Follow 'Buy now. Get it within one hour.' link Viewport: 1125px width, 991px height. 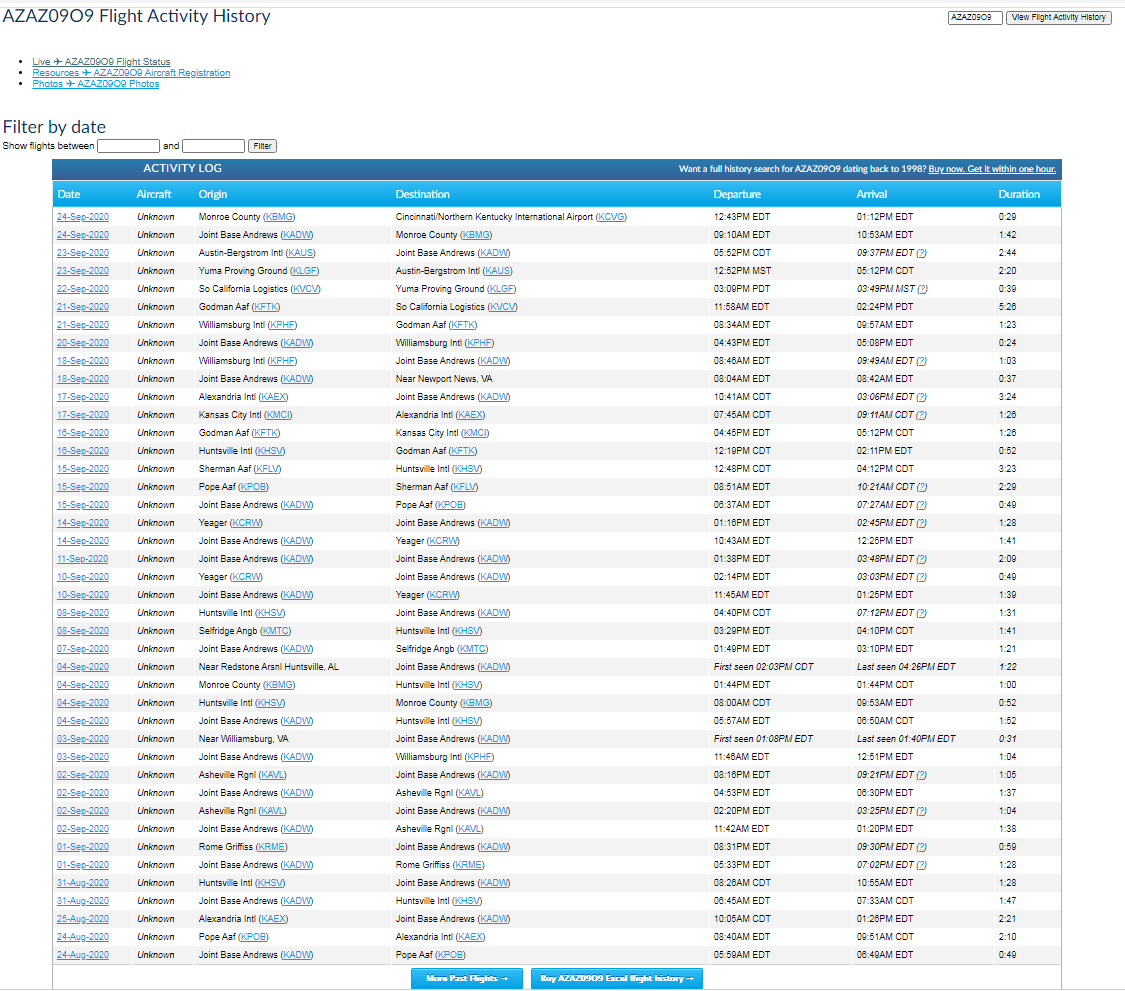[992, 169]
